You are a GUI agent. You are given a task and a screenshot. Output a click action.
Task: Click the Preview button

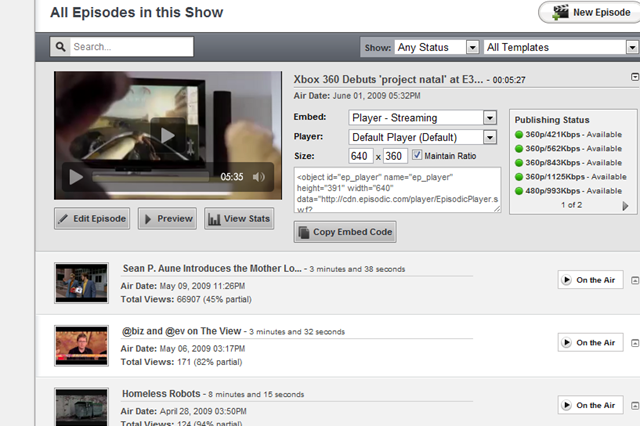click(x=167, y=219)
